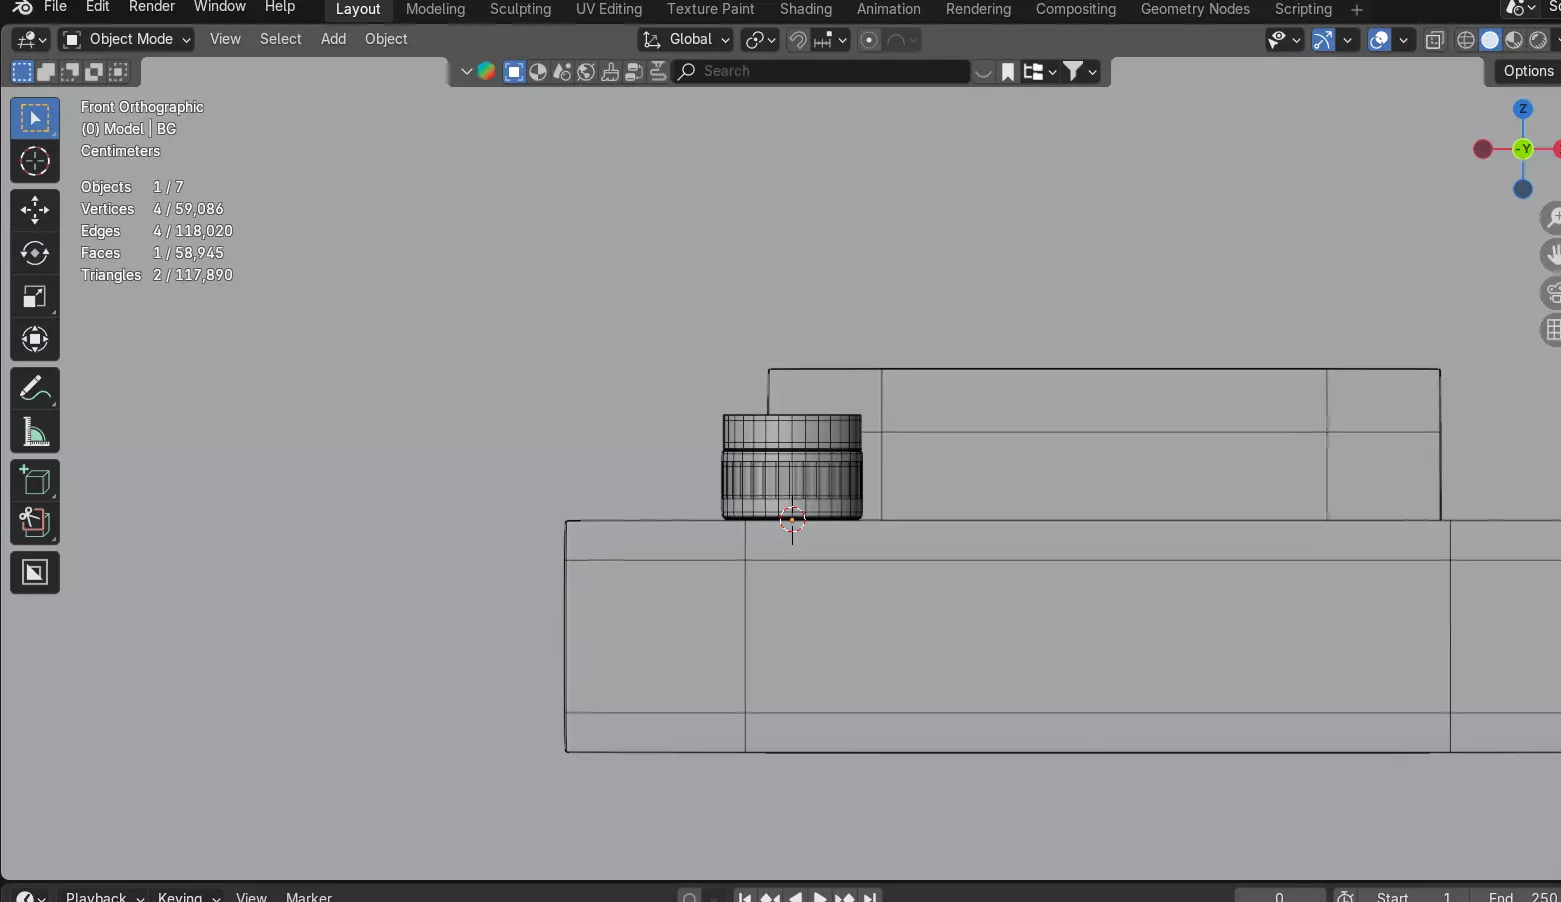Open the pivot point dropdown

click(x=761, y=40)
